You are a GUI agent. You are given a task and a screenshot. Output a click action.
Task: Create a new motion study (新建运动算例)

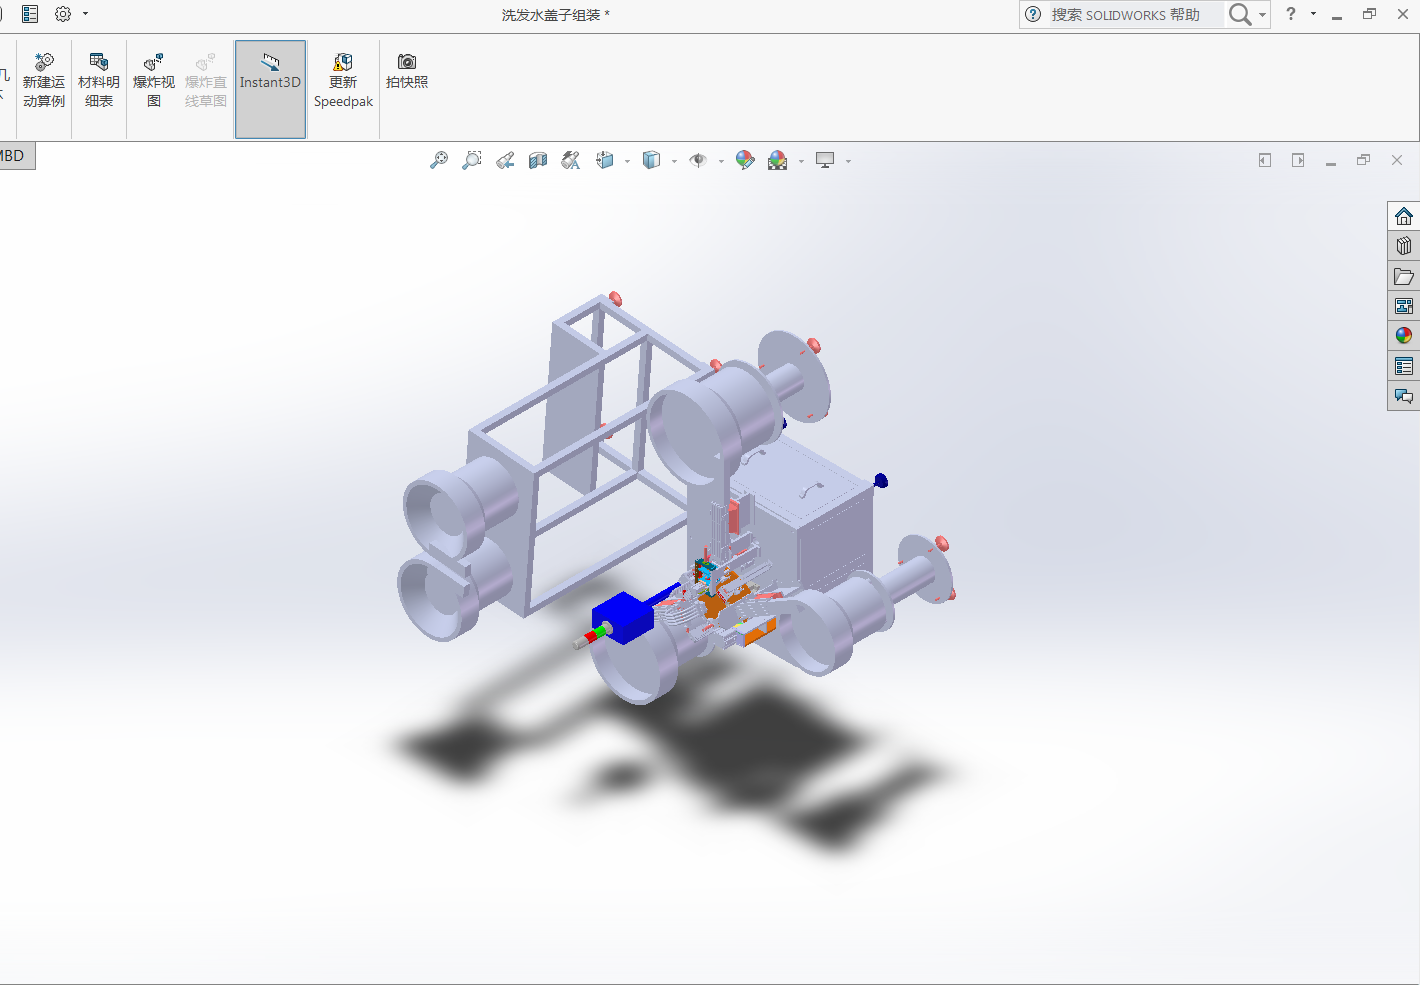(x=44, y=81)
